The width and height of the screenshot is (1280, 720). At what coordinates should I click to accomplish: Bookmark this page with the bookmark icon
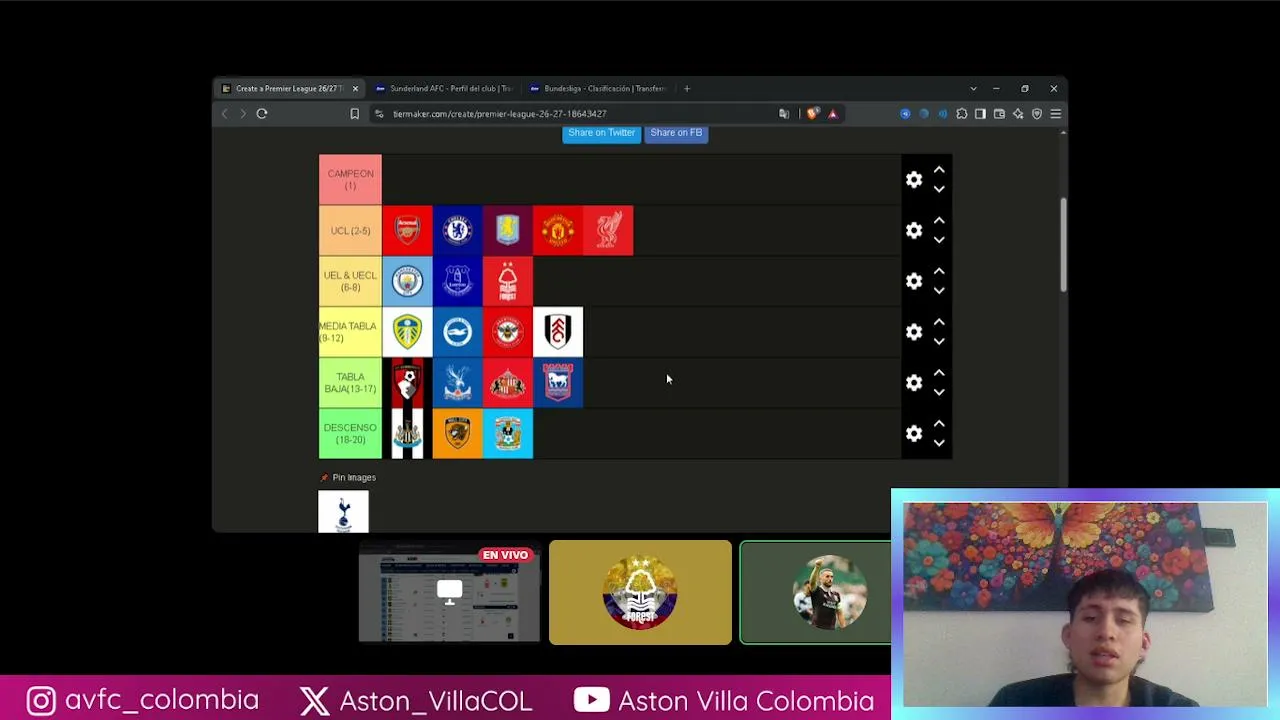(x=354, y=114)
